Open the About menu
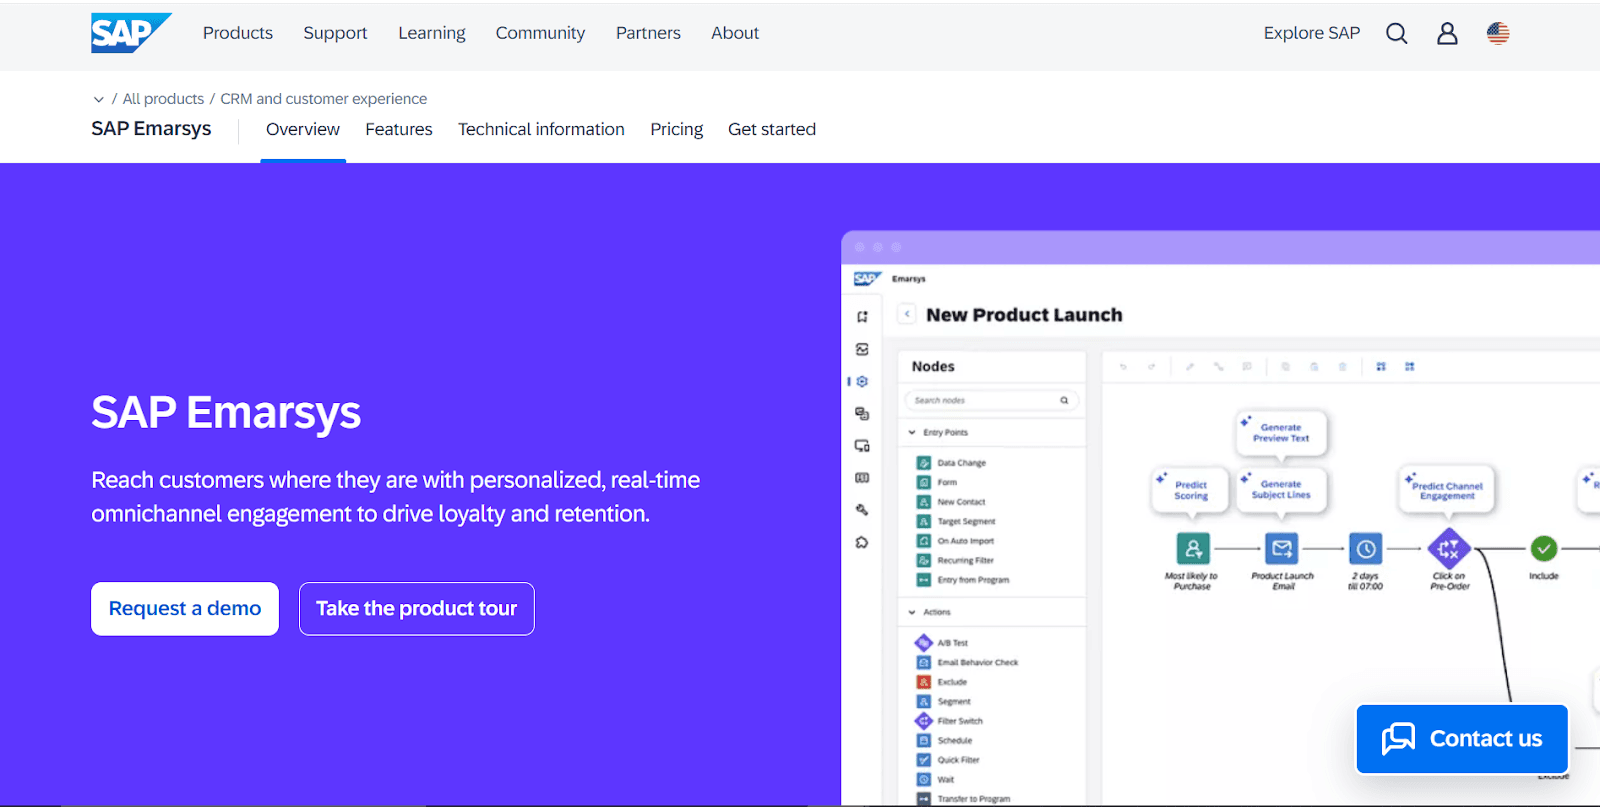 (x=735, y=33)
